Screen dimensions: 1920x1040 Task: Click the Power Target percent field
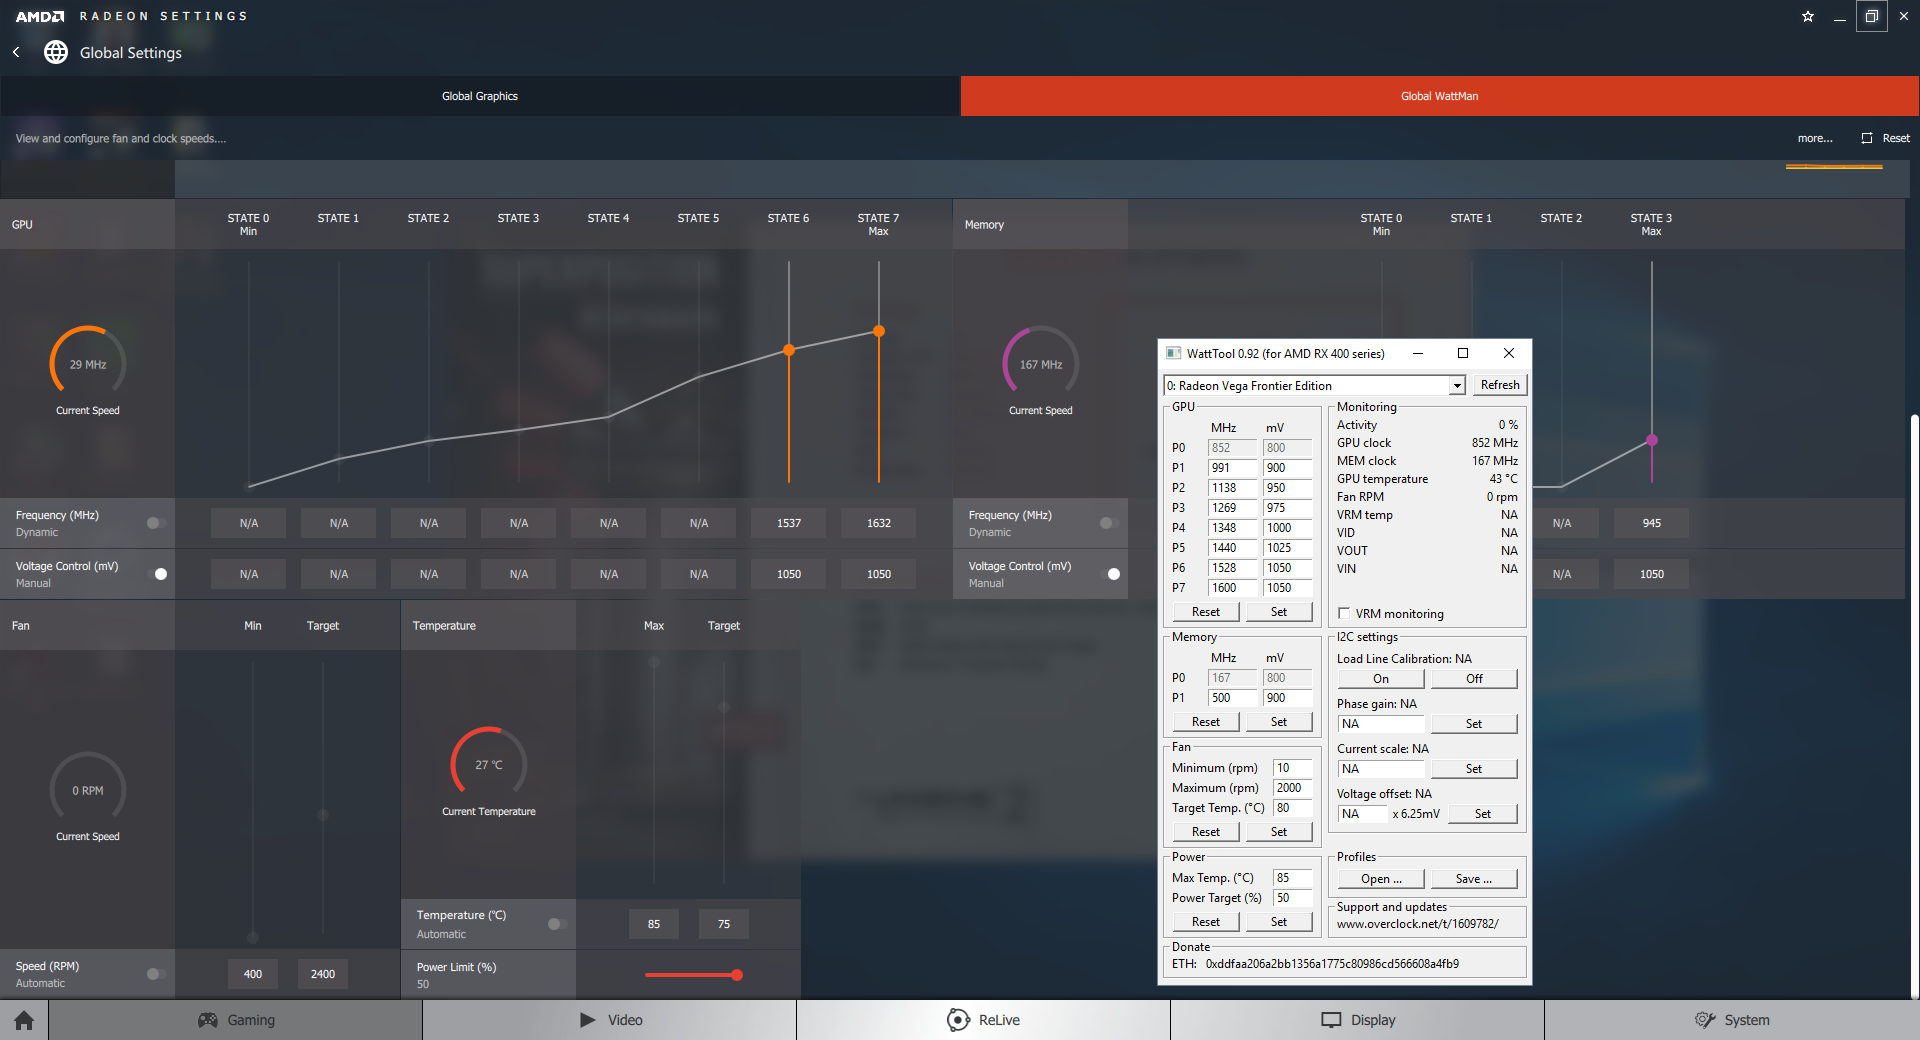(1292, 898)
